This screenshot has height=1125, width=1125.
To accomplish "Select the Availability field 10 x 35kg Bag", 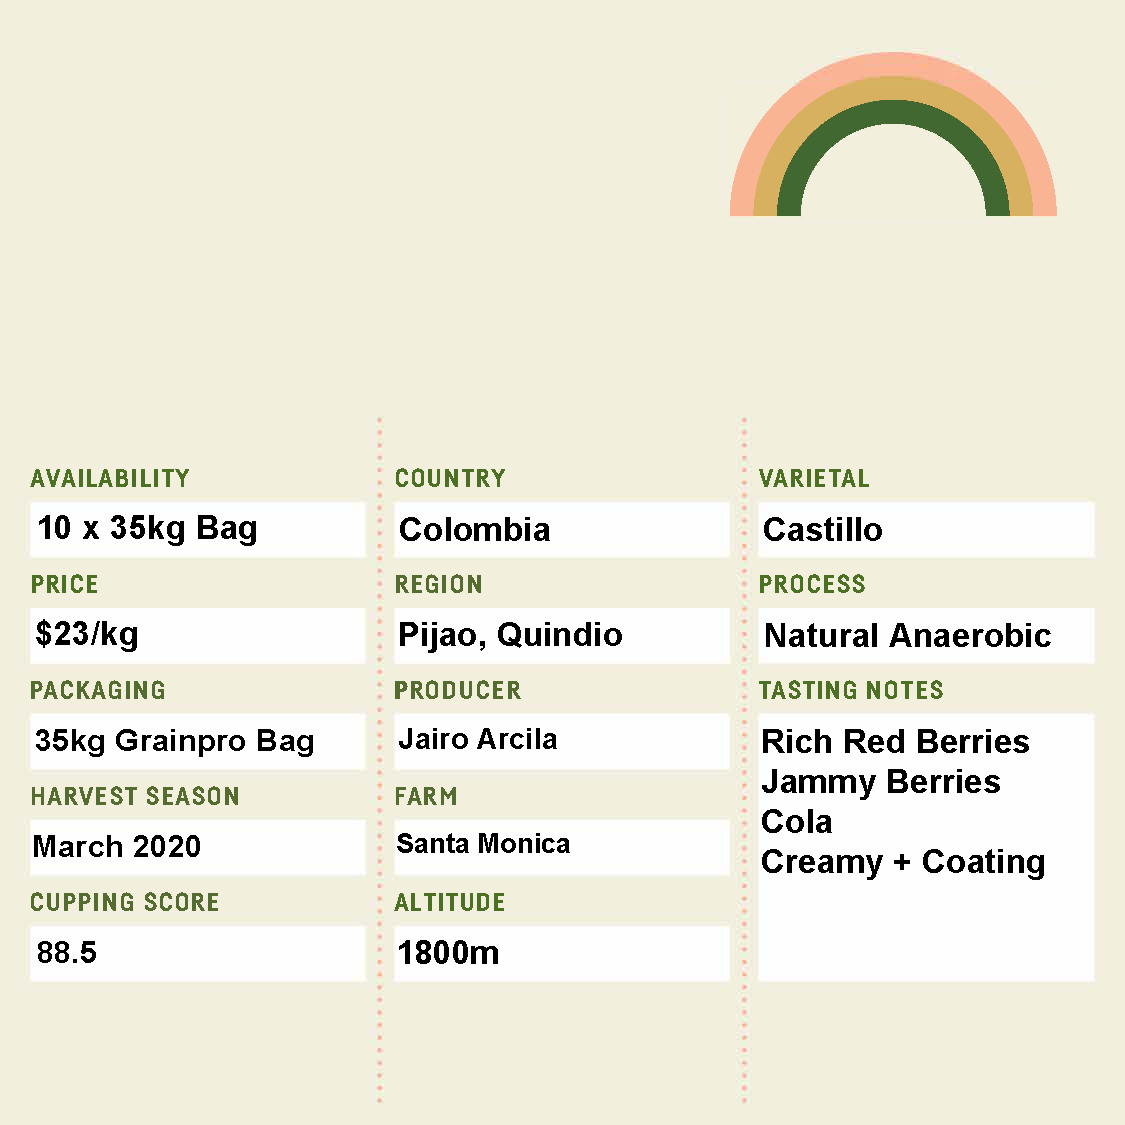I will click(x=197, y=529).
